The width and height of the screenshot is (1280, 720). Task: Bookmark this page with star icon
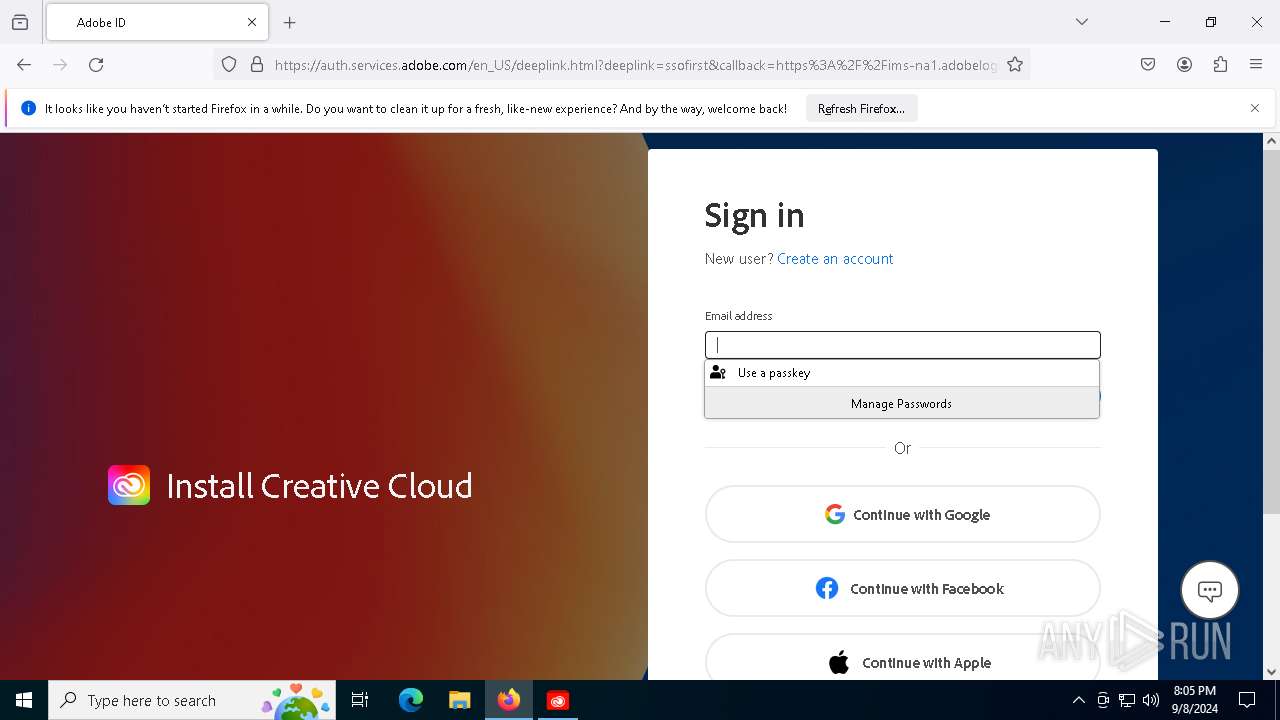coord(1015,65)
